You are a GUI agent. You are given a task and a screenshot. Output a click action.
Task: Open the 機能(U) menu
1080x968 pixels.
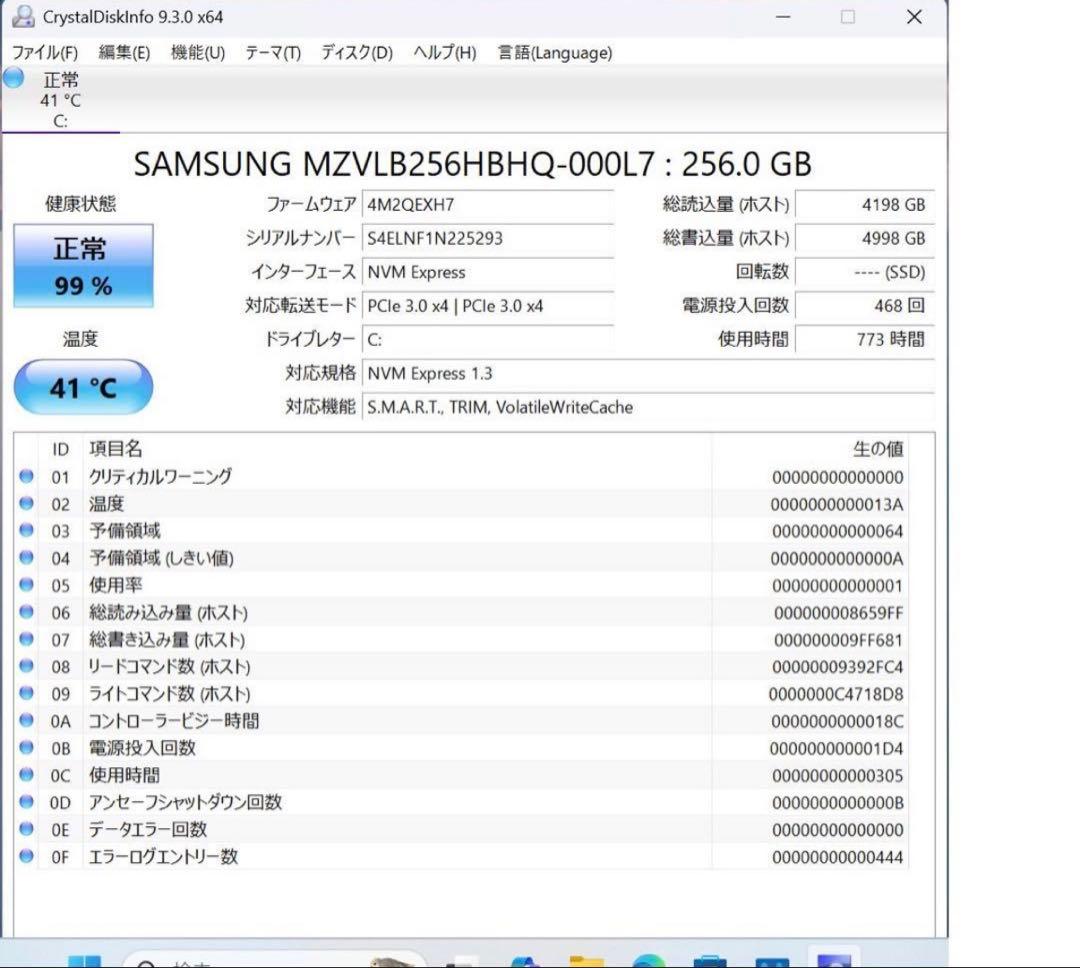(198, 53)
